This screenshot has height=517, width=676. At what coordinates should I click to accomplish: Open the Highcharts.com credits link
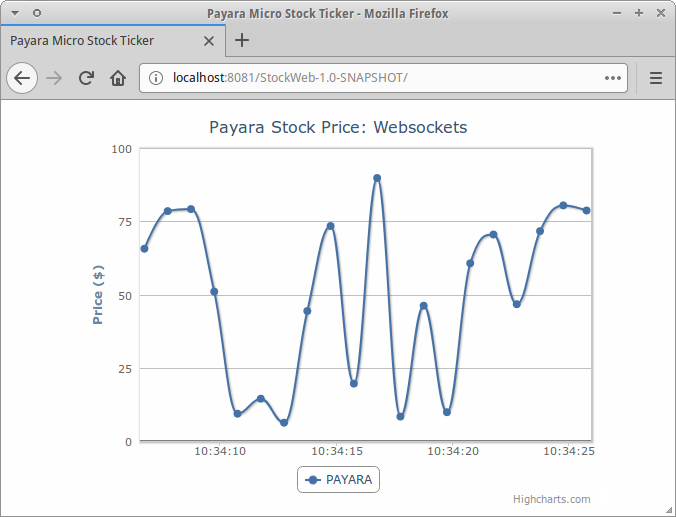[x=551, y=499]
